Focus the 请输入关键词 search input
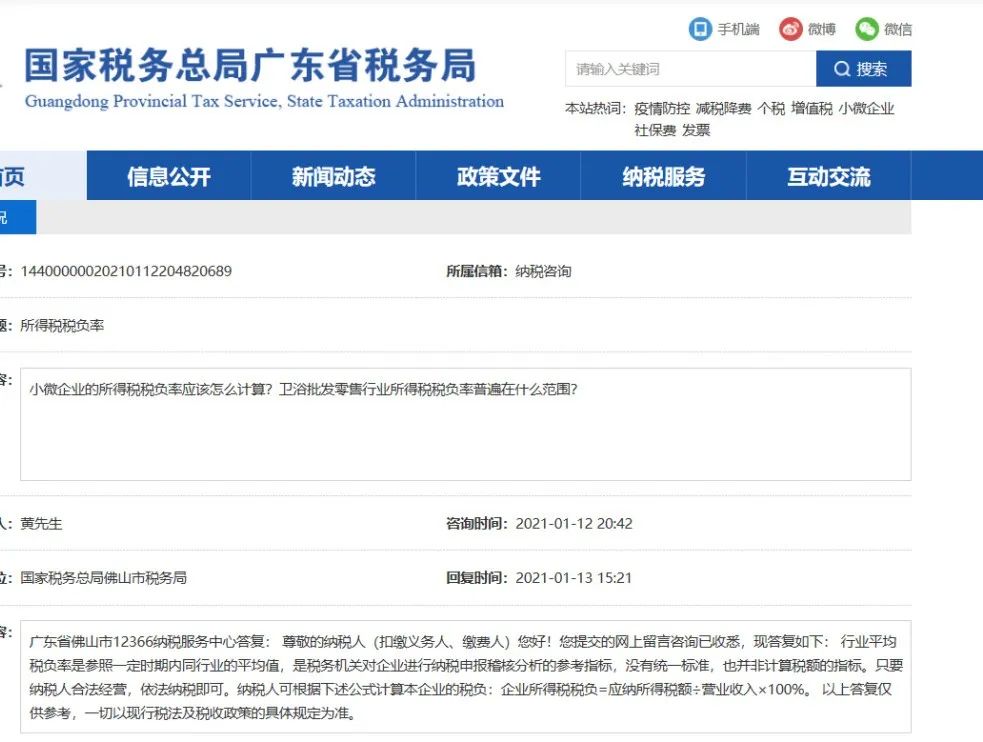 pyautogui.click(x=690, y=69)
